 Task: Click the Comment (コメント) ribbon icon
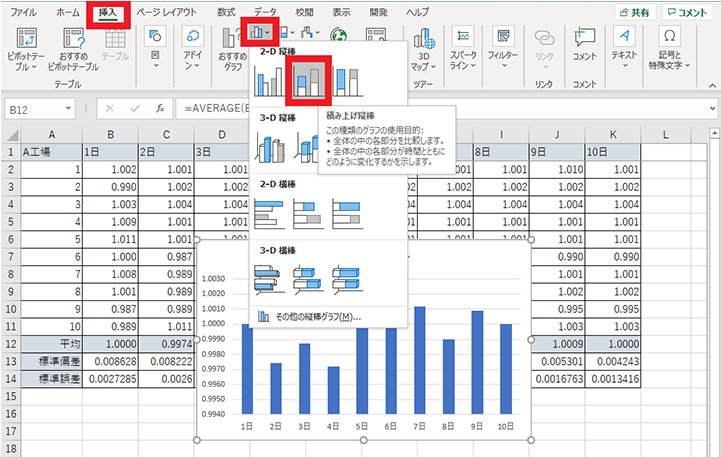(584, 37)
